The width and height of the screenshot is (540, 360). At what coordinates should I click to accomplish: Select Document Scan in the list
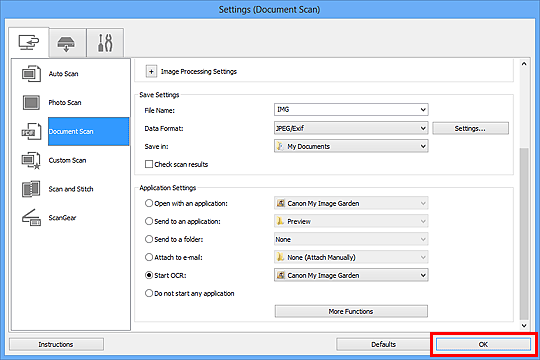[89, 131]
